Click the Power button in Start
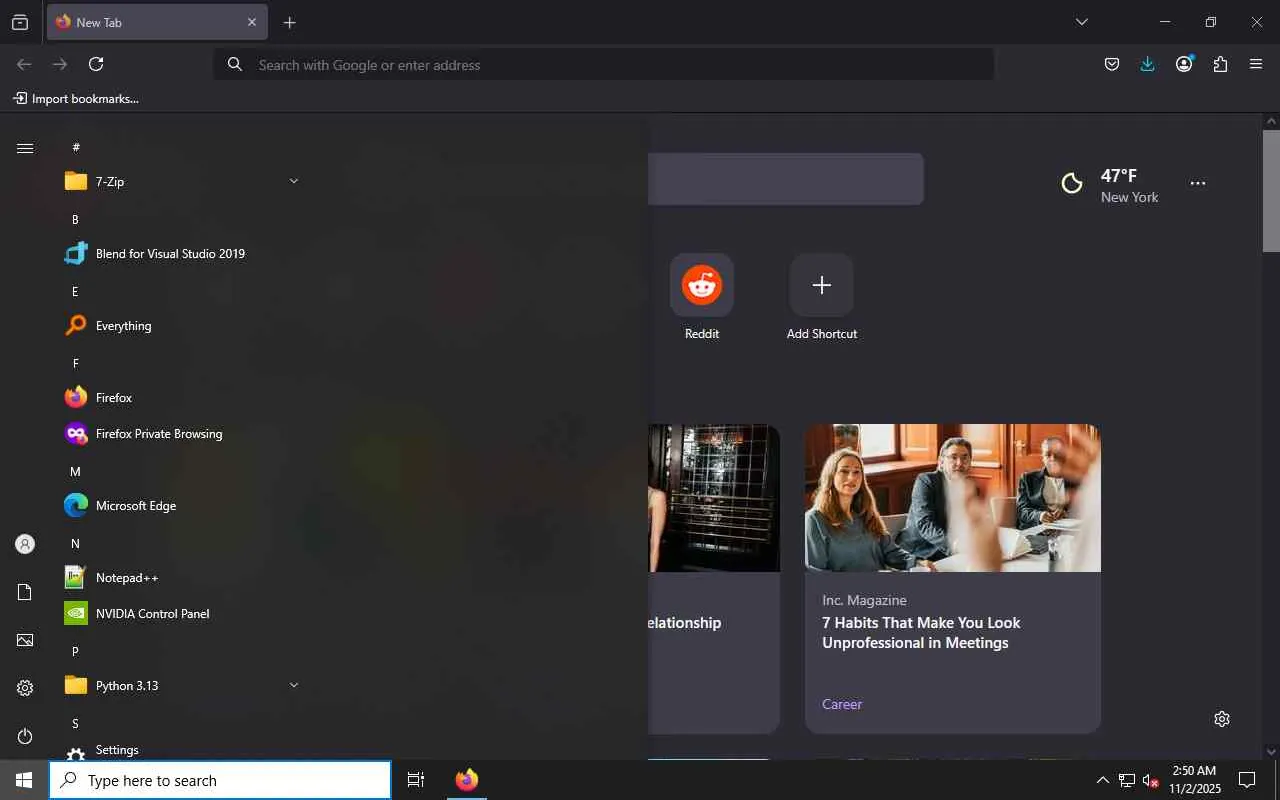The image size is (1280, 800). pyautogui.click(x=25, y=736)
